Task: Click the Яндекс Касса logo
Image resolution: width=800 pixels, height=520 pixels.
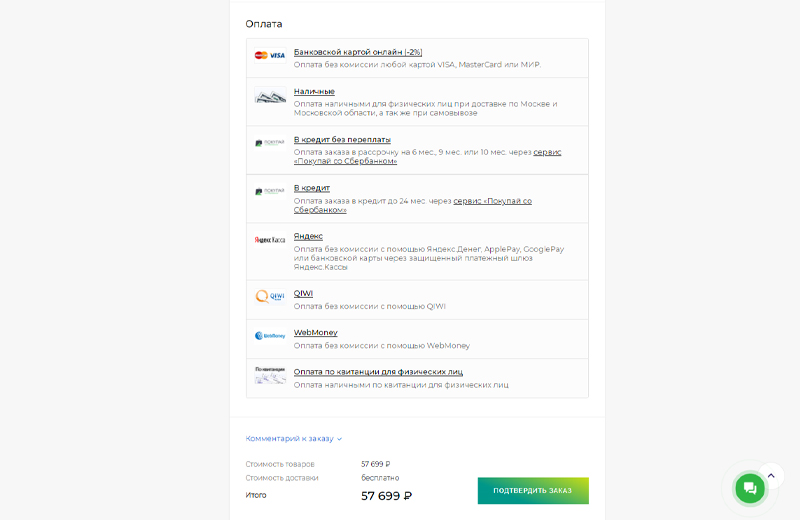Action: tap(270, 240)
